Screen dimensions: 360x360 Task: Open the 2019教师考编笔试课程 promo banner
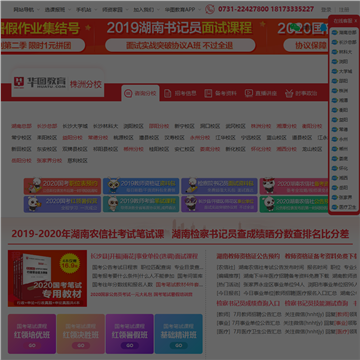[141, 204]
